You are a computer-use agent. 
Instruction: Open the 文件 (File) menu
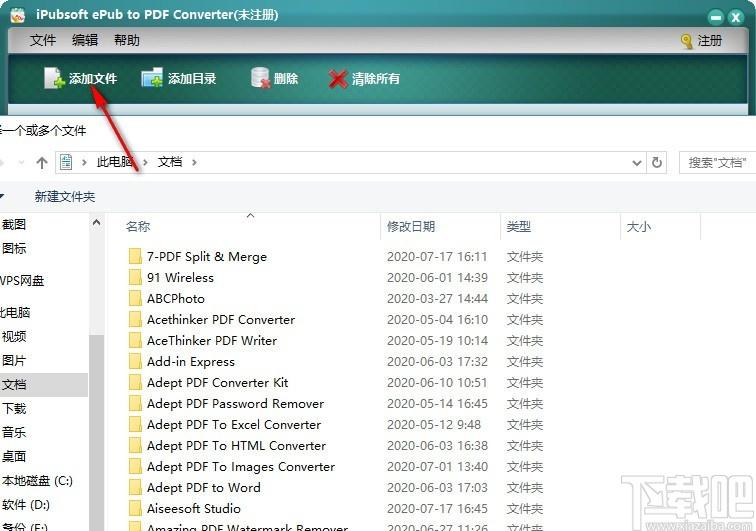tap(43, 40)
